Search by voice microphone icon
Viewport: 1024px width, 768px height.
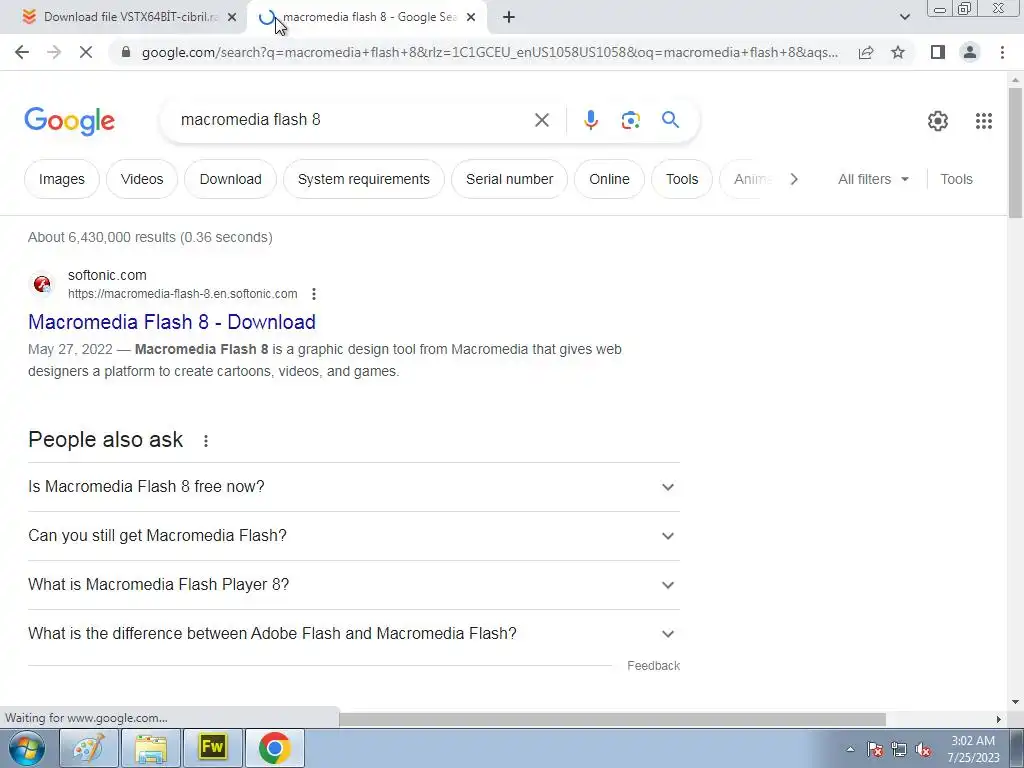point(590,120)
